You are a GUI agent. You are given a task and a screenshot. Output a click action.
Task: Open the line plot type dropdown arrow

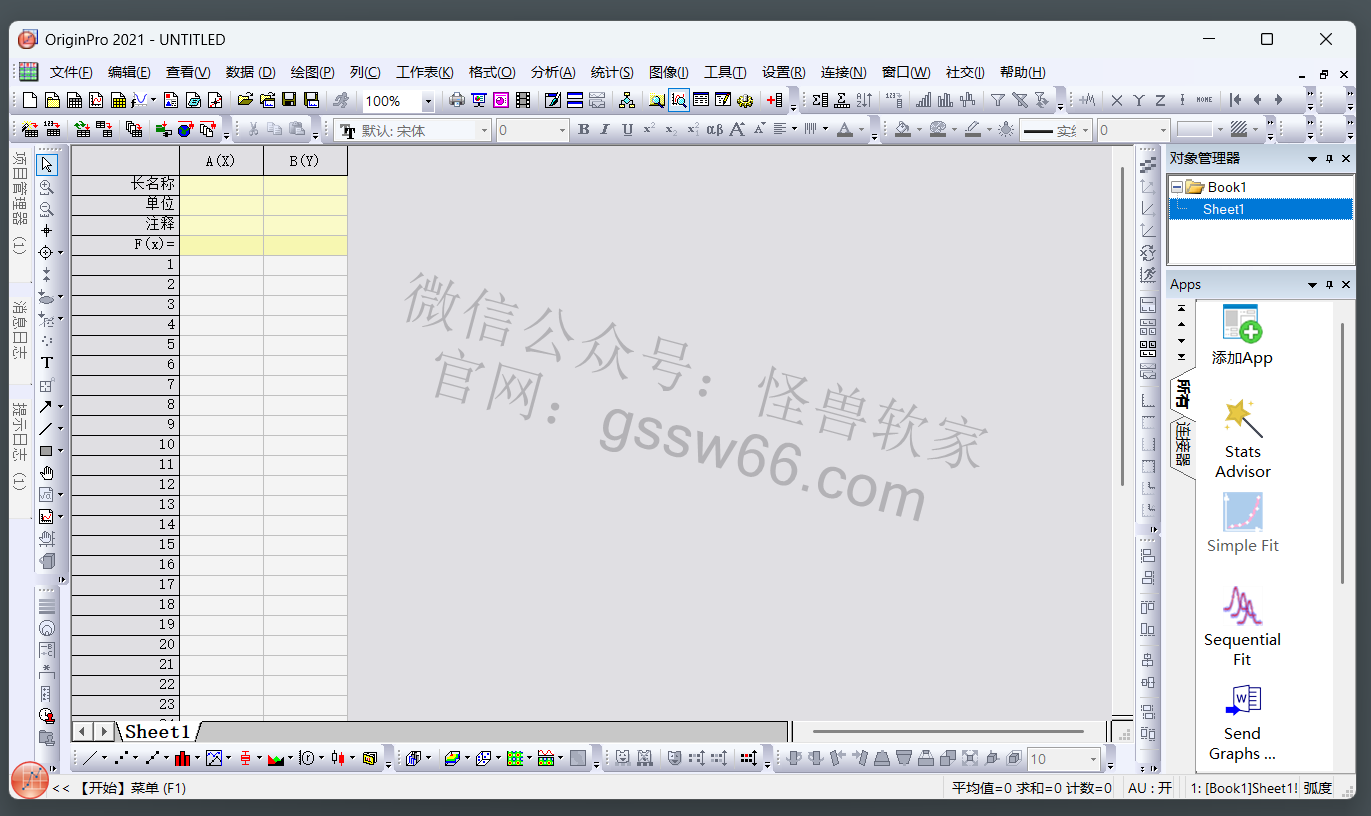pos(106,758)
